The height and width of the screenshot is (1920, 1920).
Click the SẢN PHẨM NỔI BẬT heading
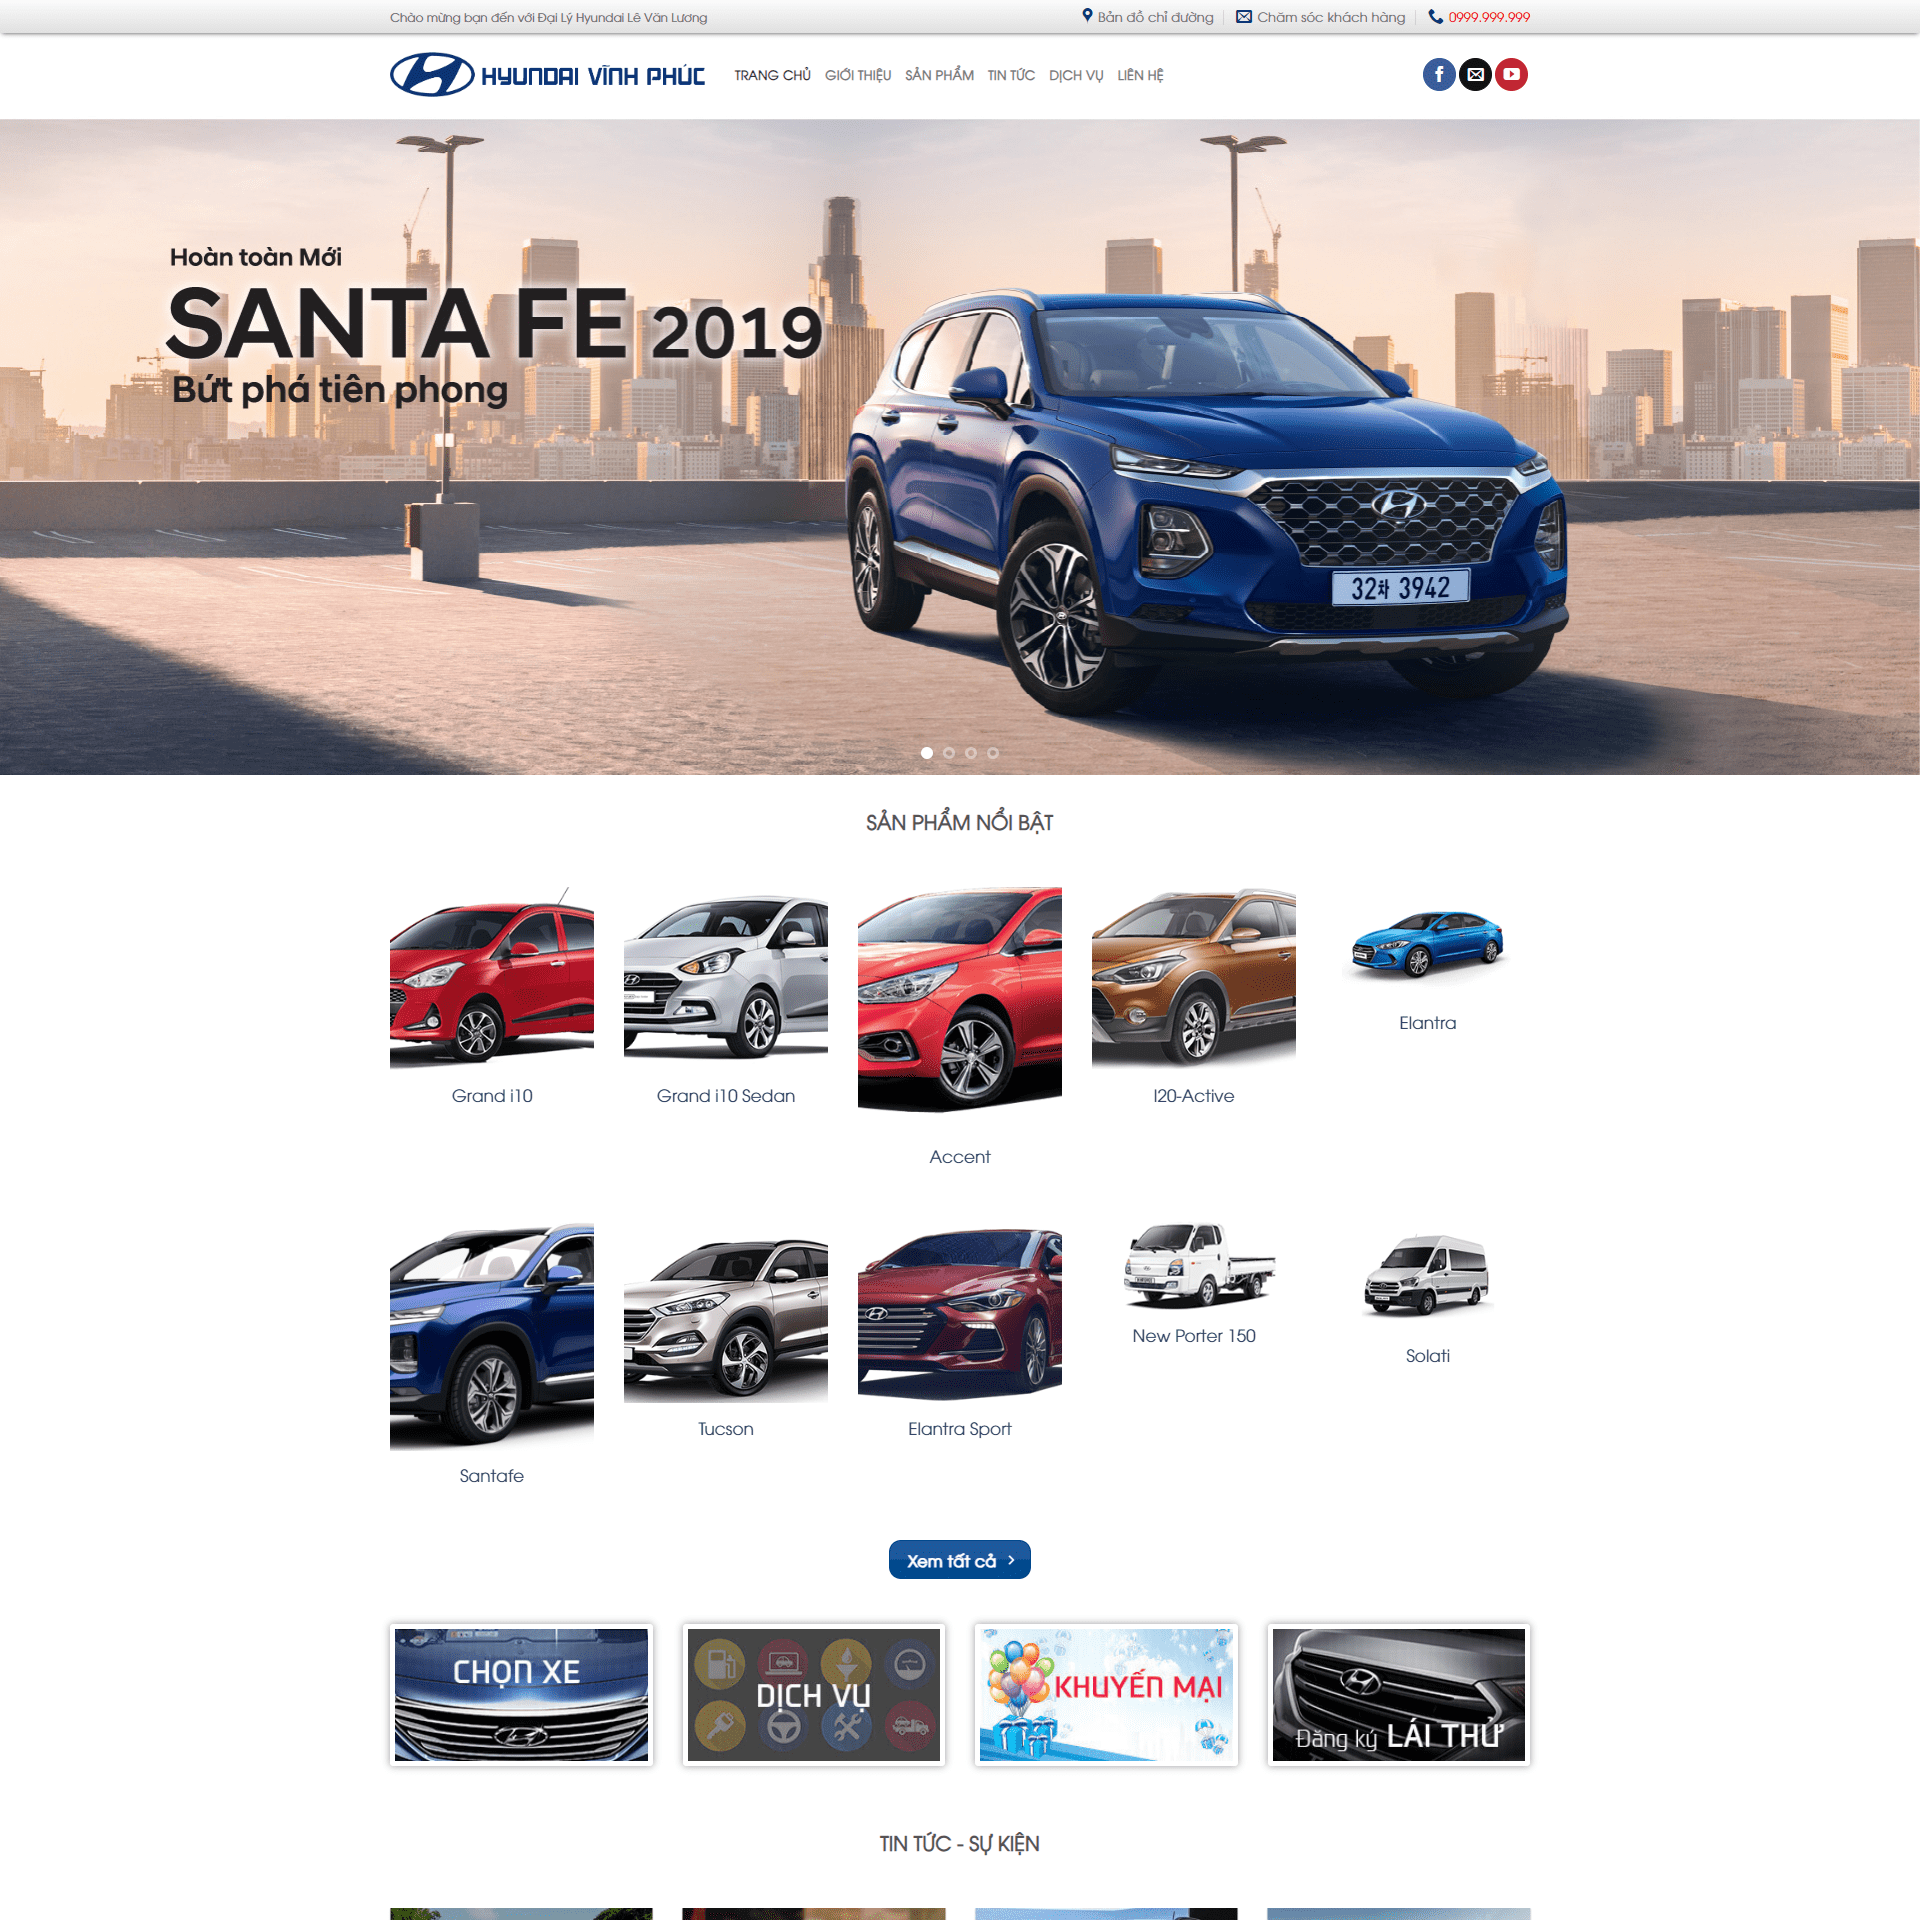(x=960, y=822)
